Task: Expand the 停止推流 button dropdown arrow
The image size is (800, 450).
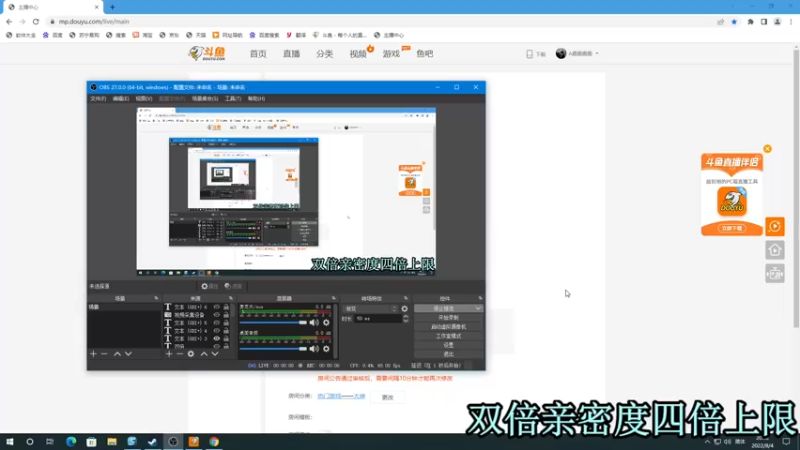Action: pos(478,308)
